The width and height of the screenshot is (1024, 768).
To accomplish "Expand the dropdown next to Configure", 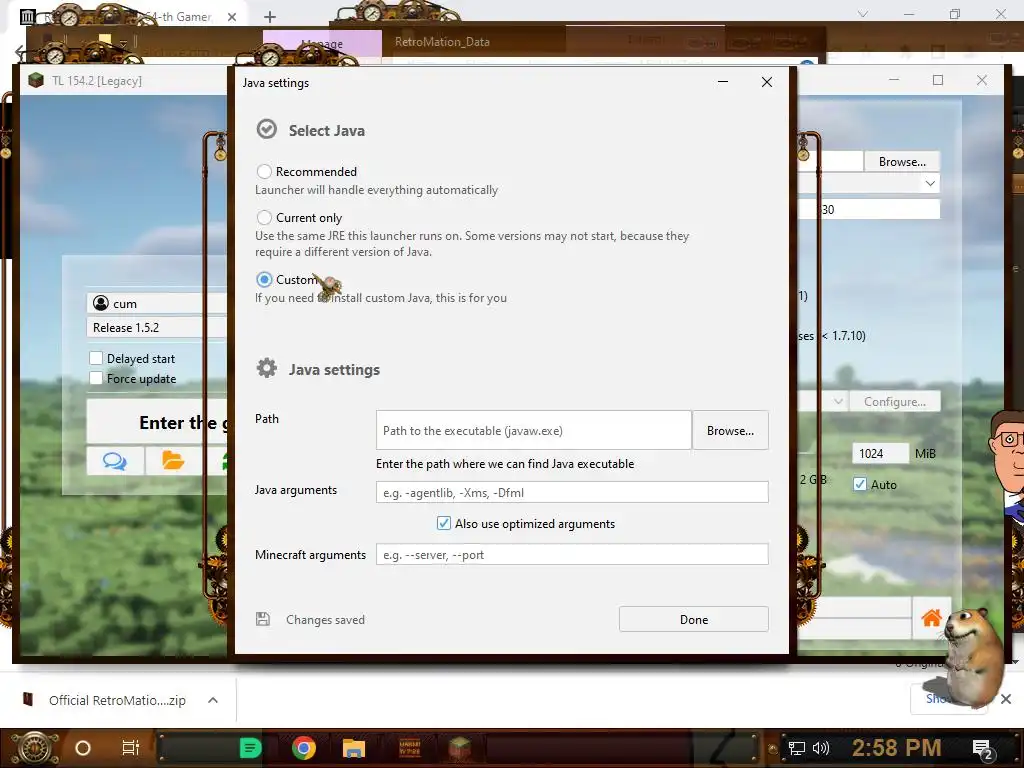I will tap(838, 402).
